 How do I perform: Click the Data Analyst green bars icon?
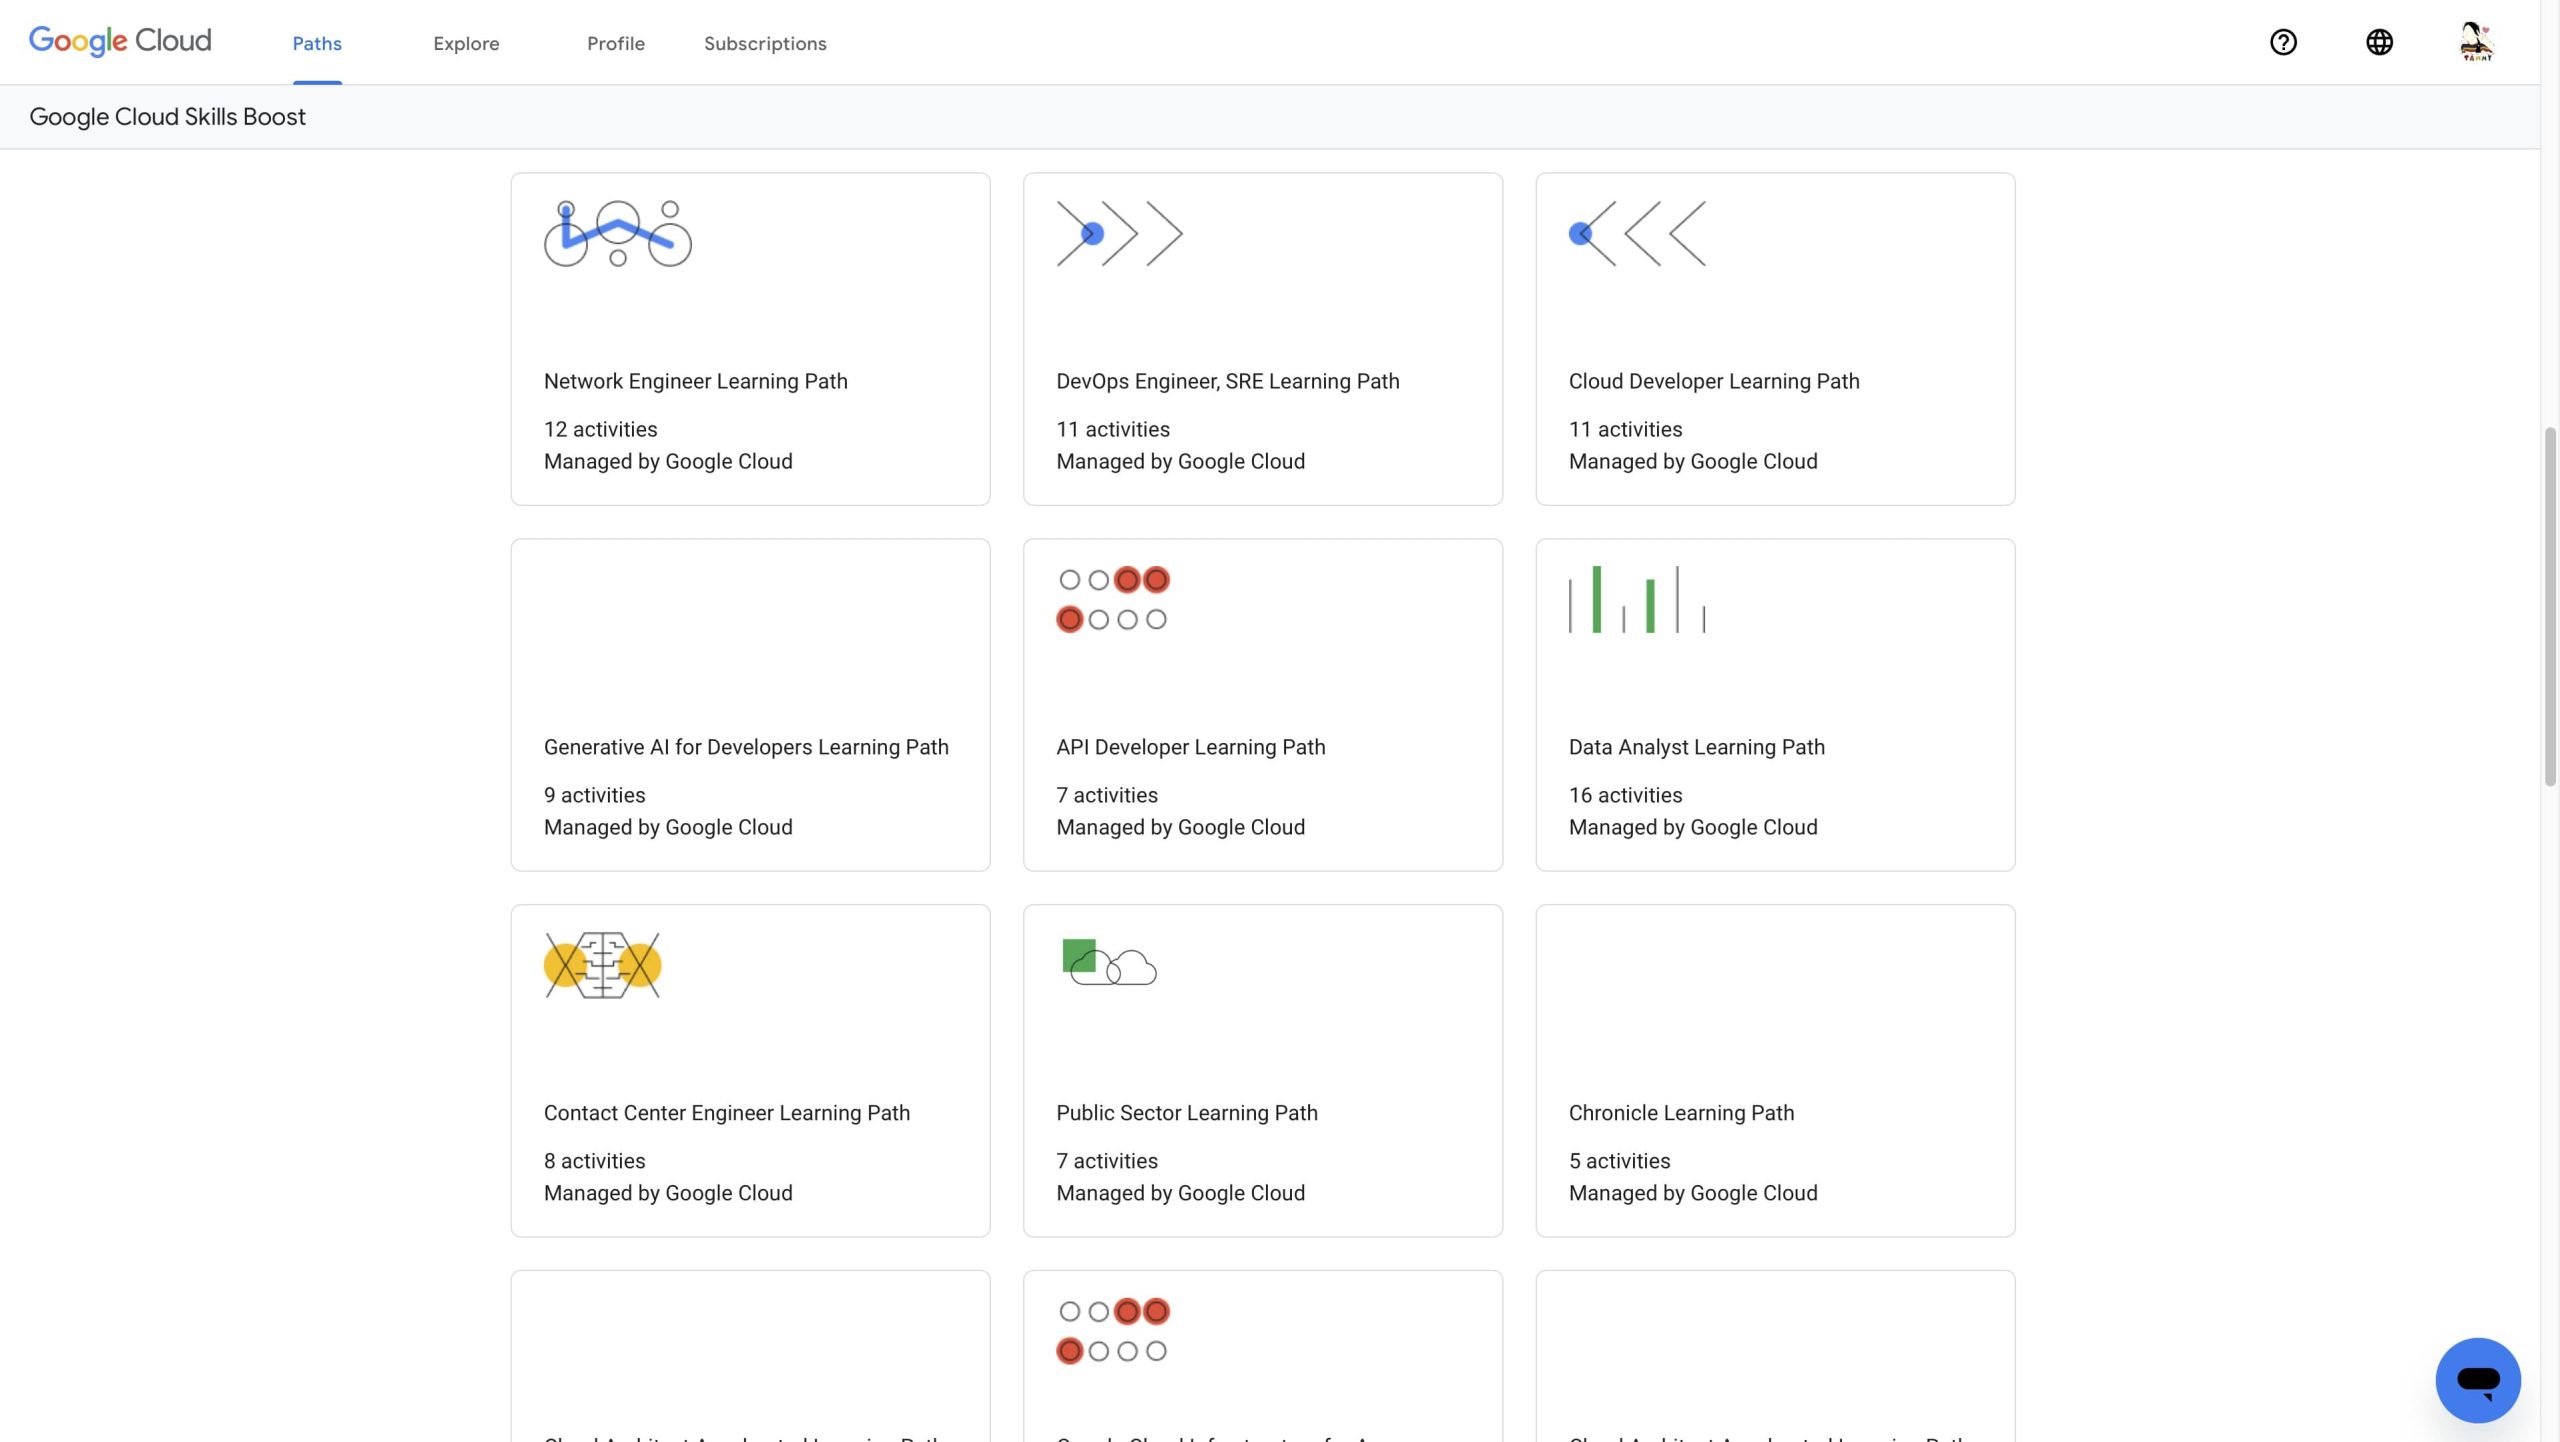(1637, 600)
